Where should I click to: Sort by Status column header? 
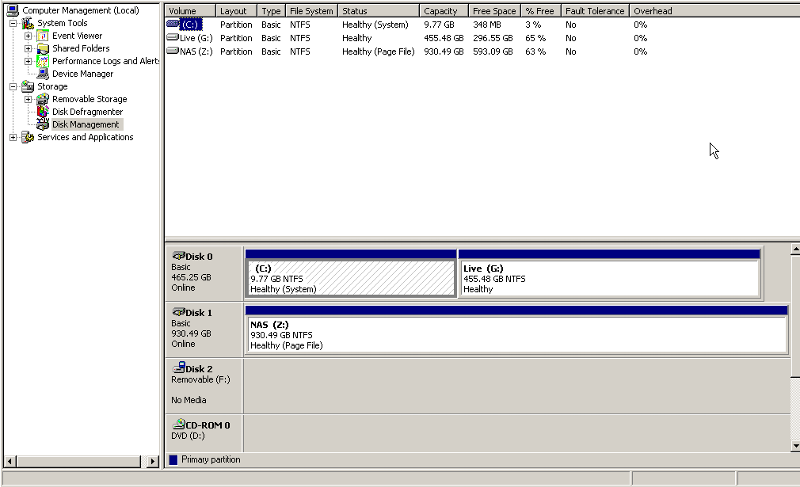click(379, 11)
